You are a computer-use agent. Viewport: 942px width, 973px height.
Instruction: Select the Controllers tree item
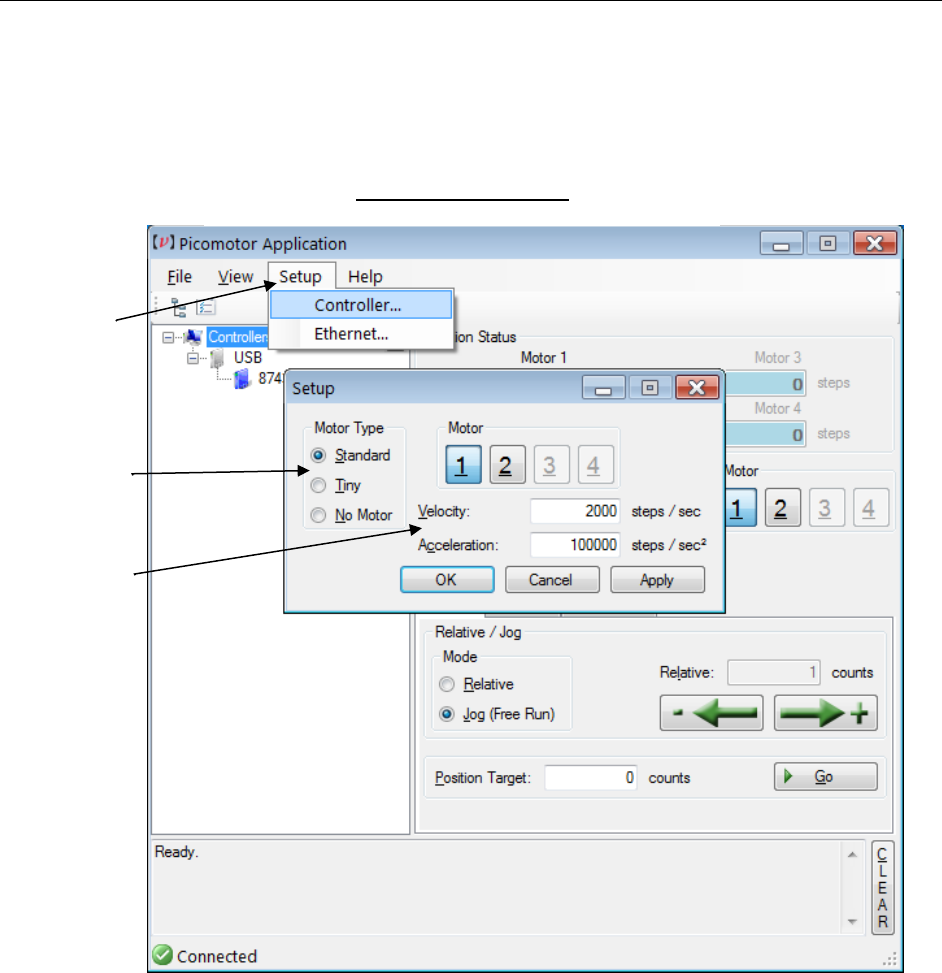pos(238,337)
